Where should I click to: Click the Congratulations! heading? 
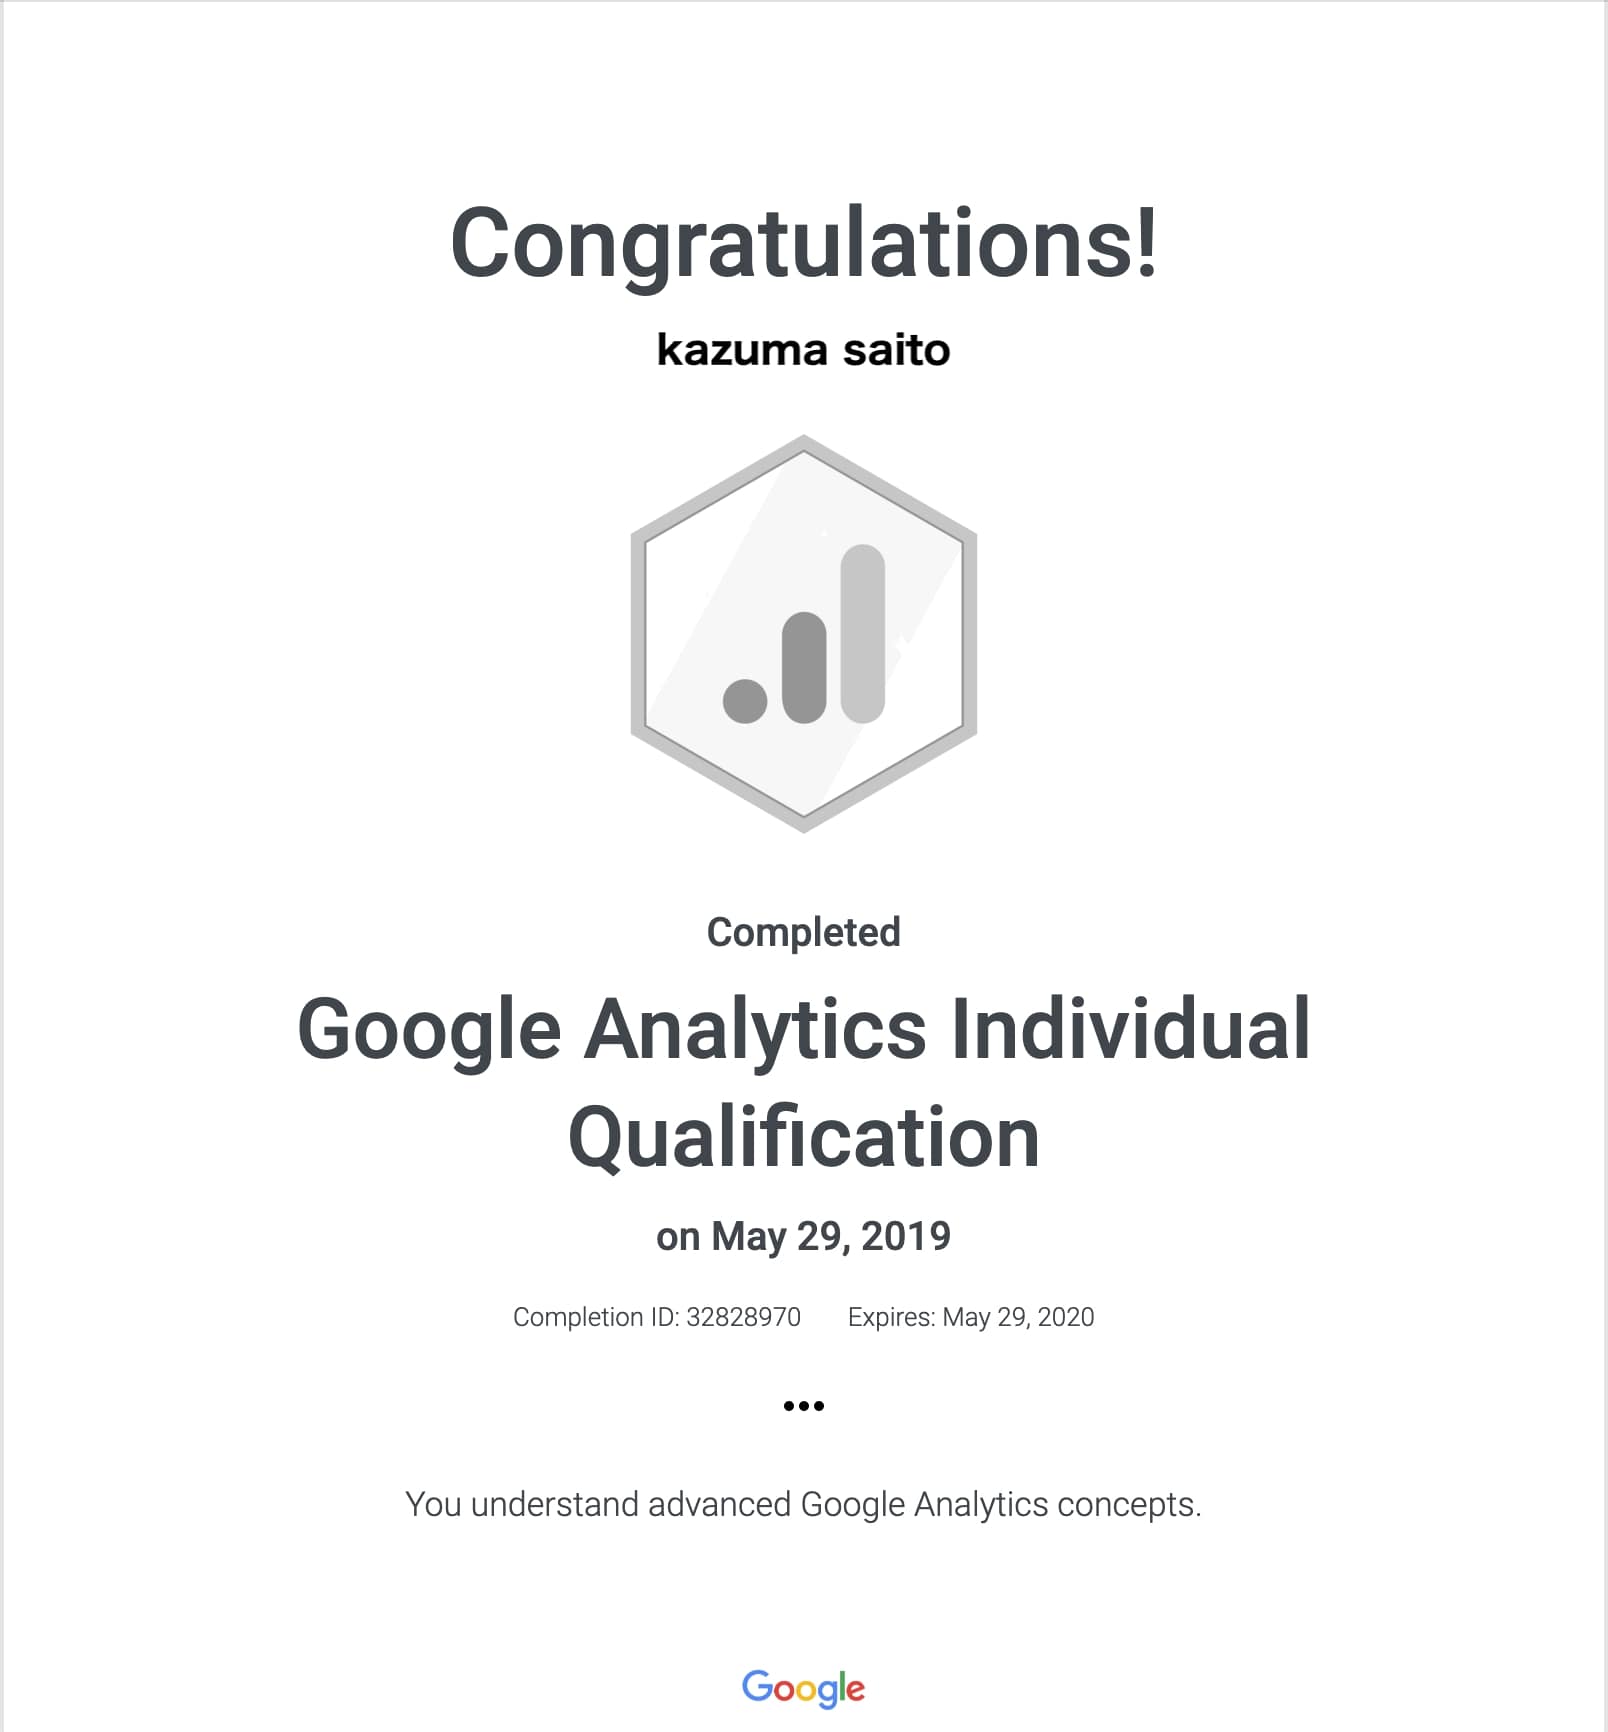804,244
